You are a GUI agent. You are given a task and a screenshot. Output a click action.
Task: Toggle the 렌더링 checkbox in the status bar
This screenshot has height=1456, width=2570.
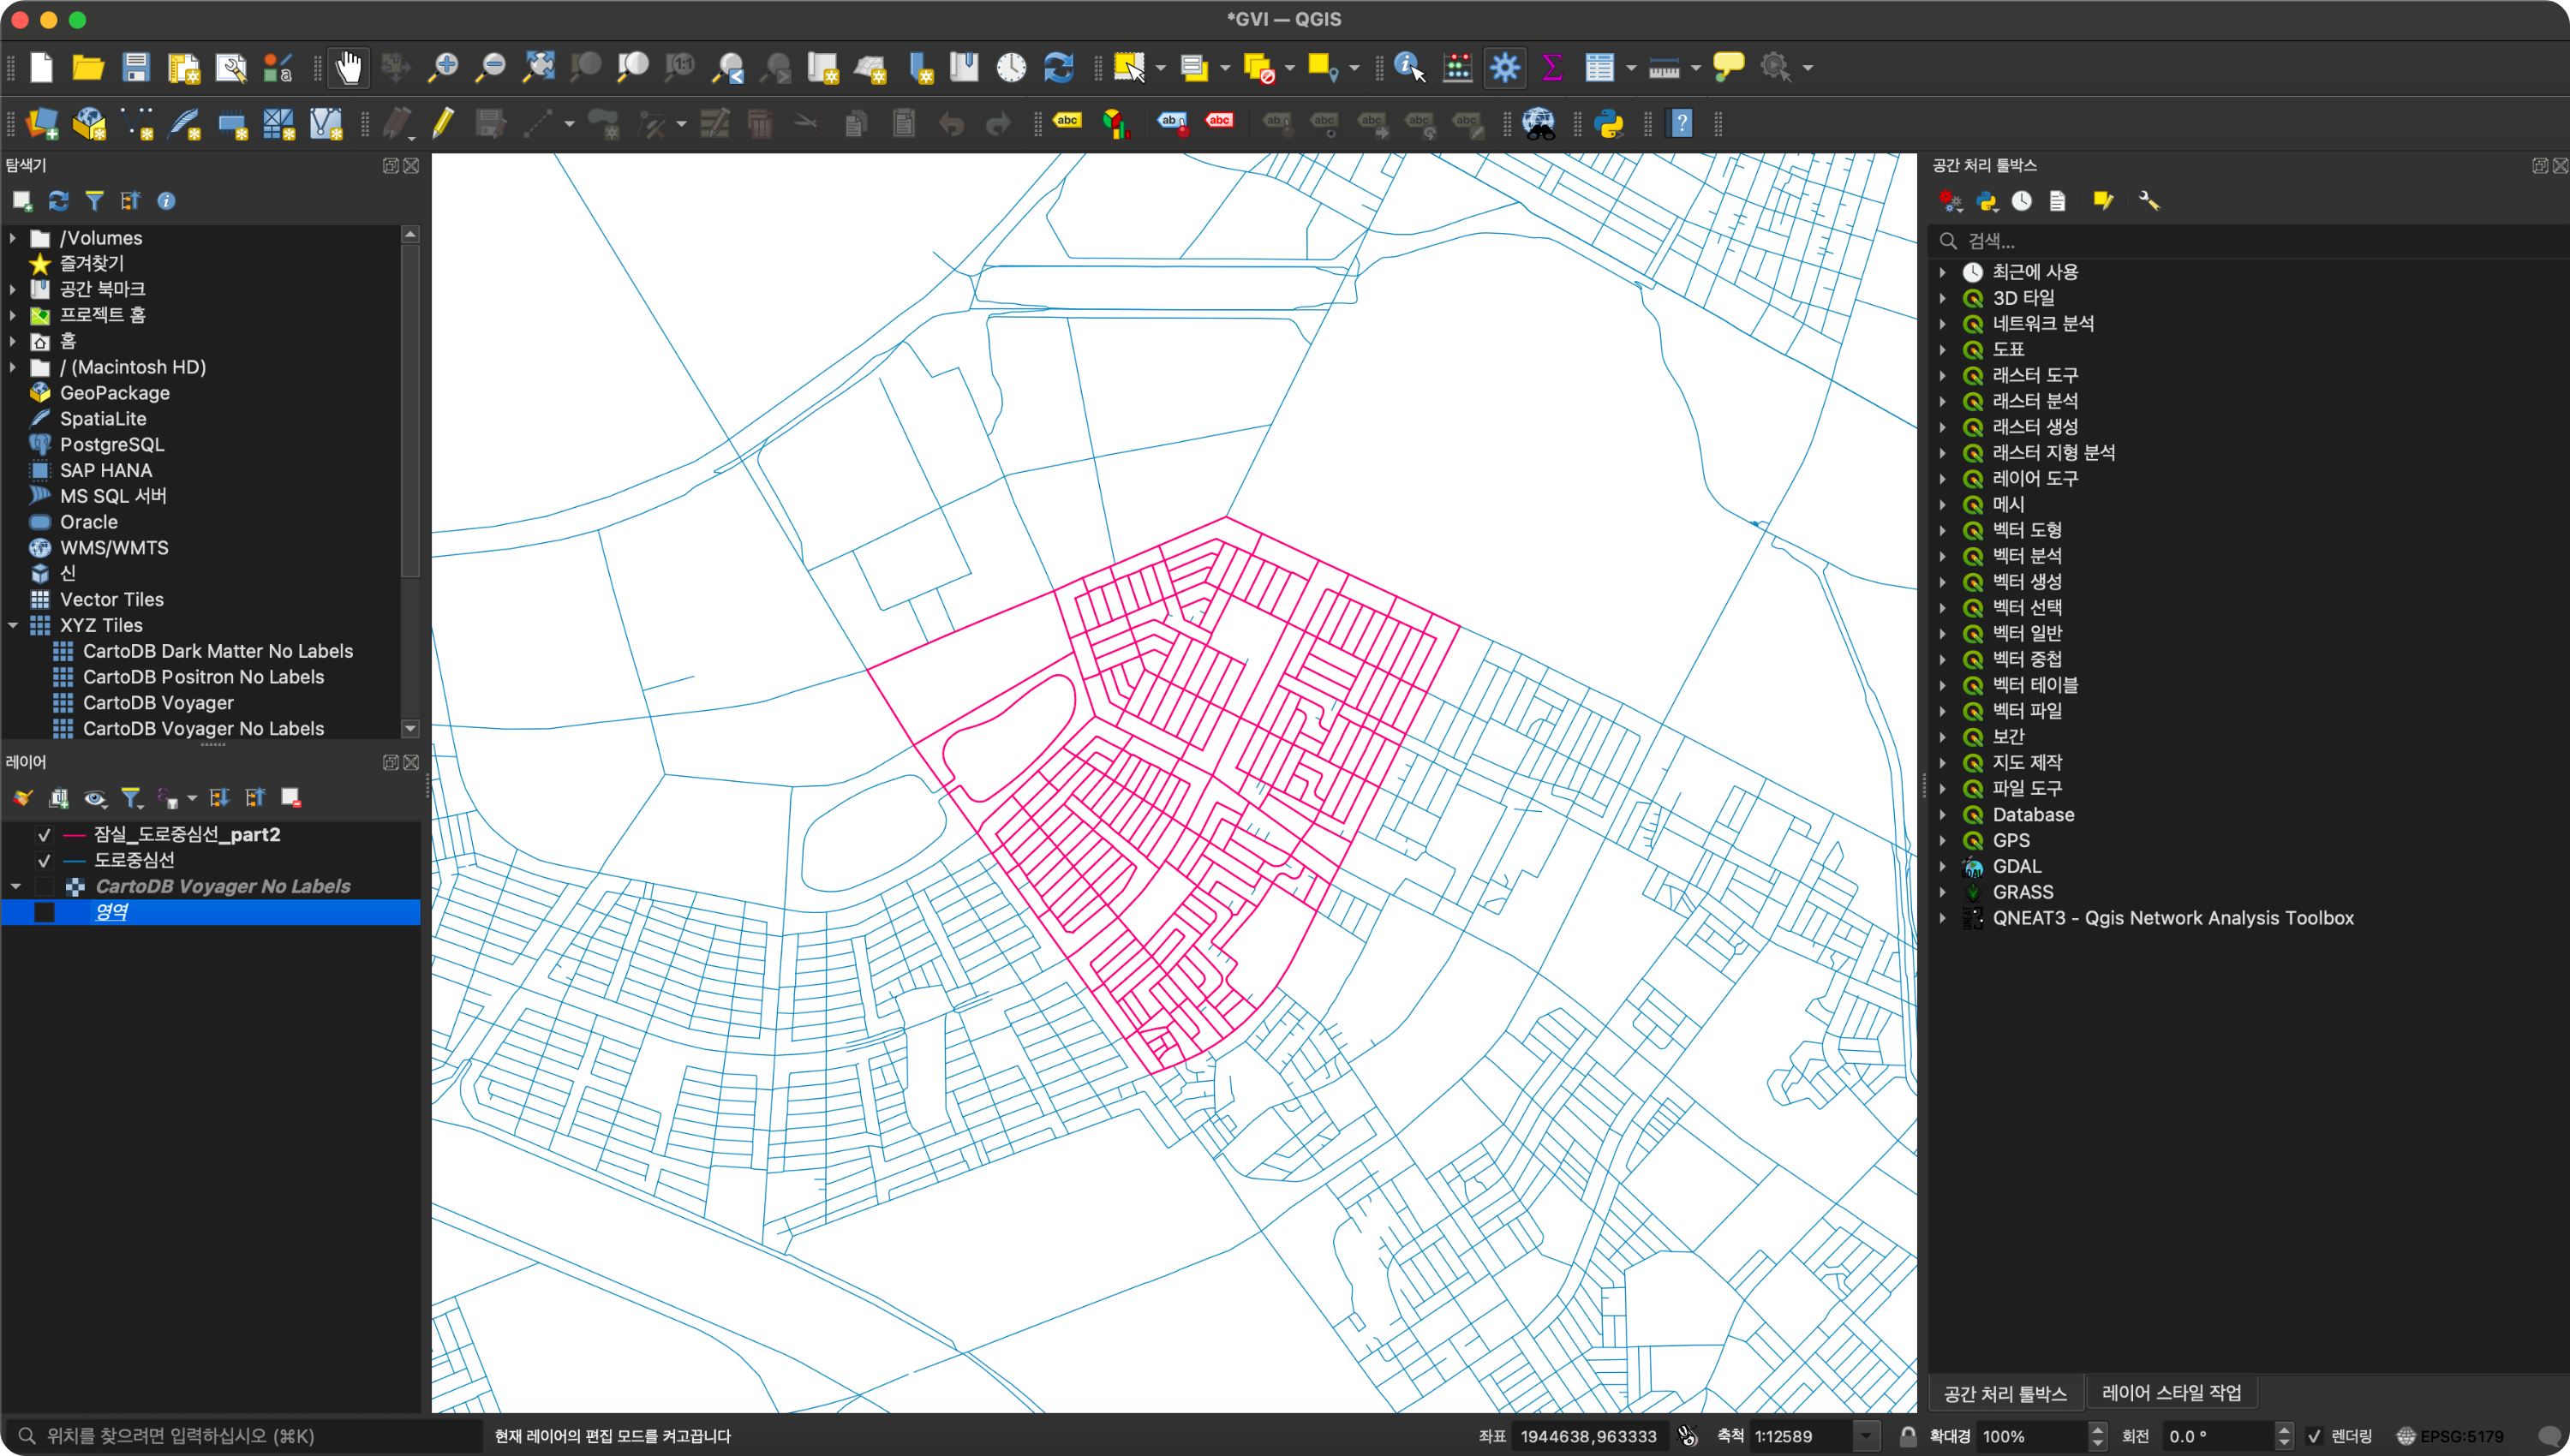(2314, 1436)
